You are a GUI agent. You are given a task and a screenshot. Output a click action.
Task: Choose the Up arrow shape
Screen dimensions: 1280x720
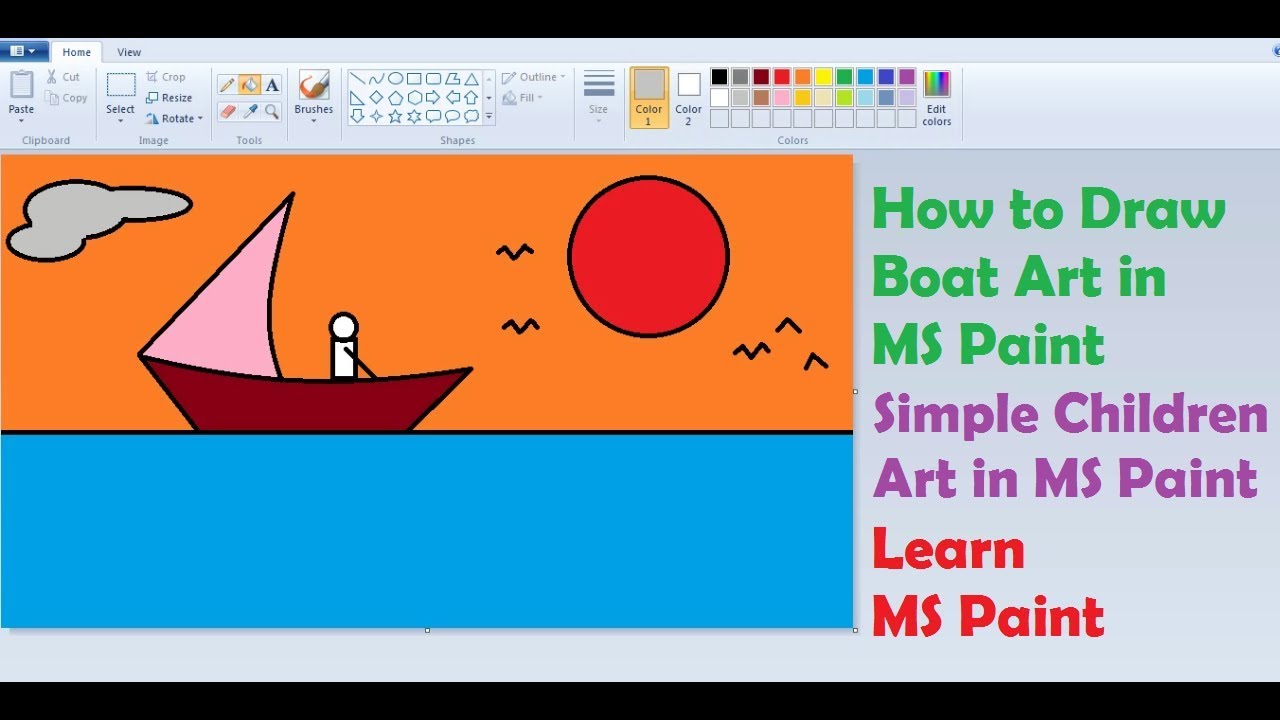coord(471,98)
